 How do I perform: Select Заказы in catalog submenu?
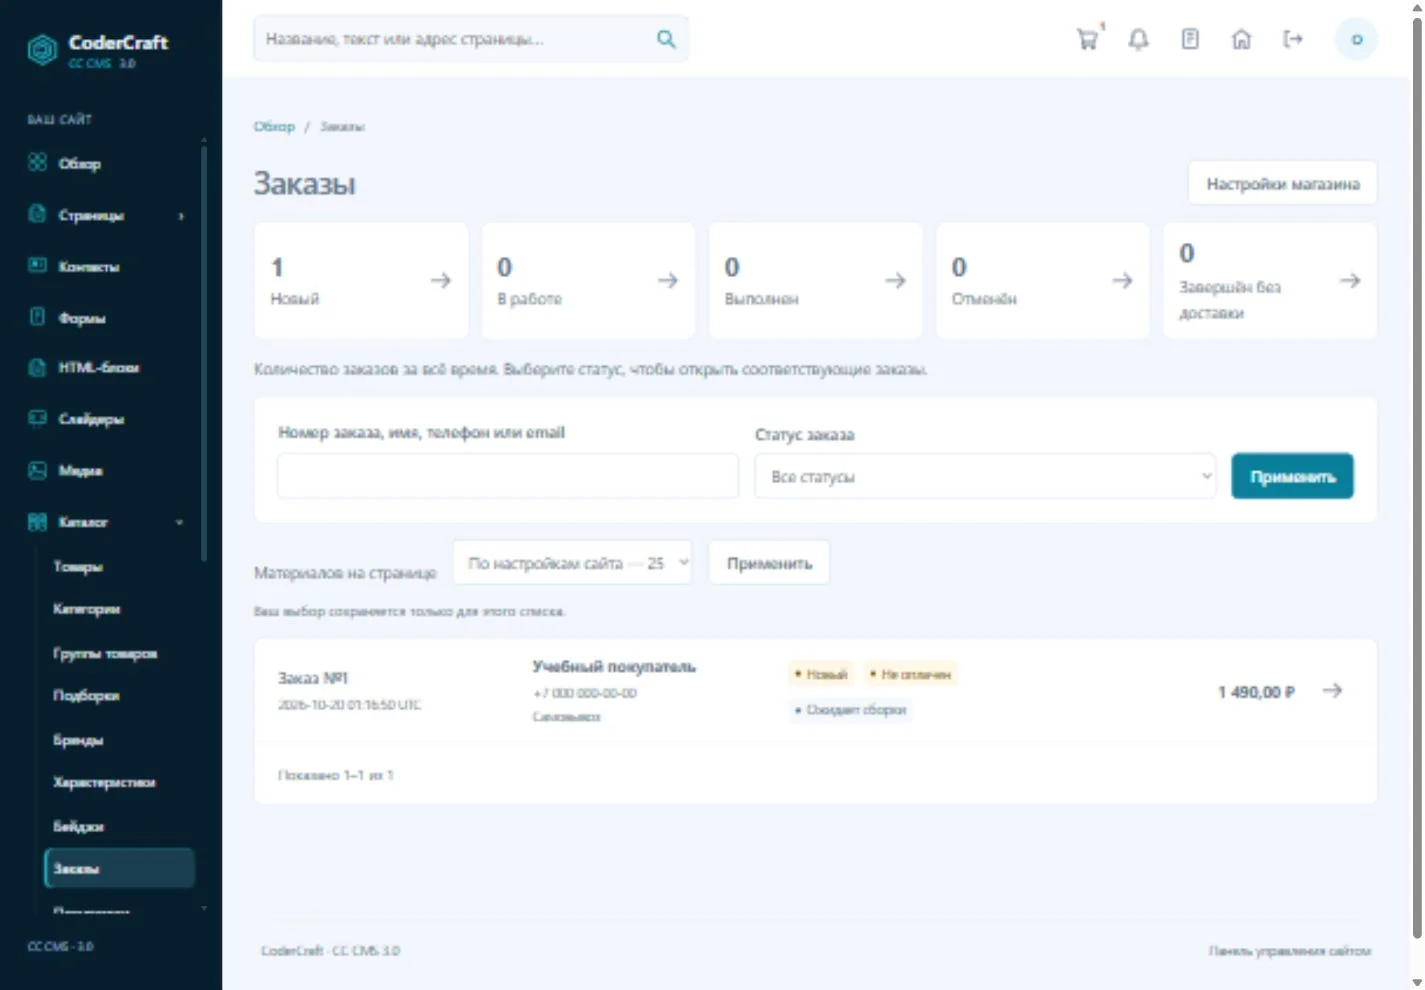tap(119, 868)
